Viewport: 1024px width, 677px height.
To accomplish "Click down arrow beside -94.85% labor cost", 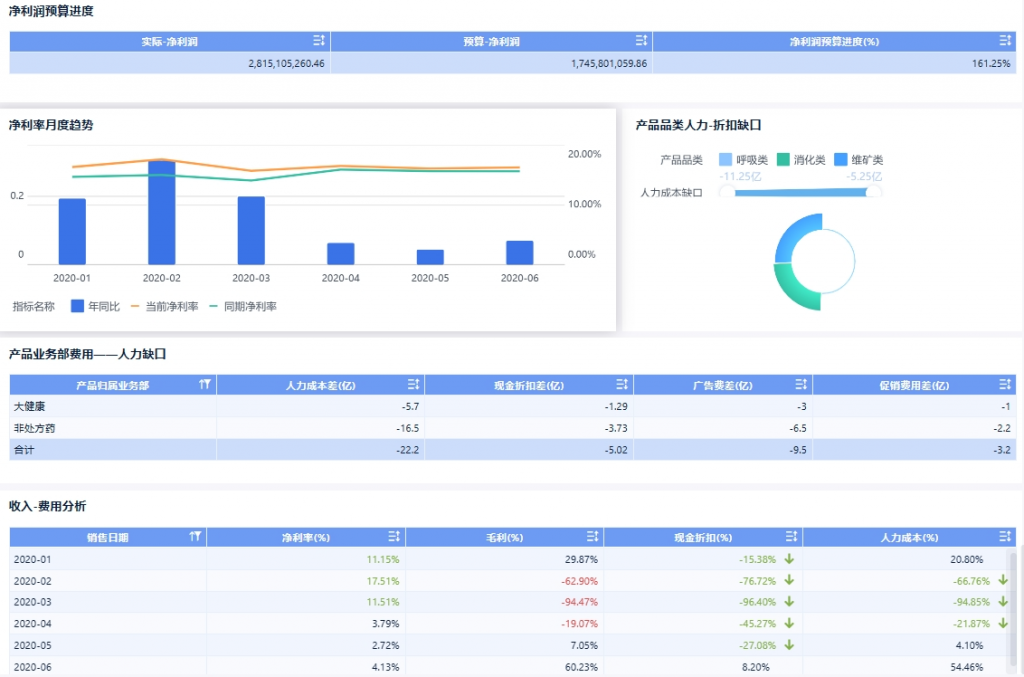I will 1003,602.
